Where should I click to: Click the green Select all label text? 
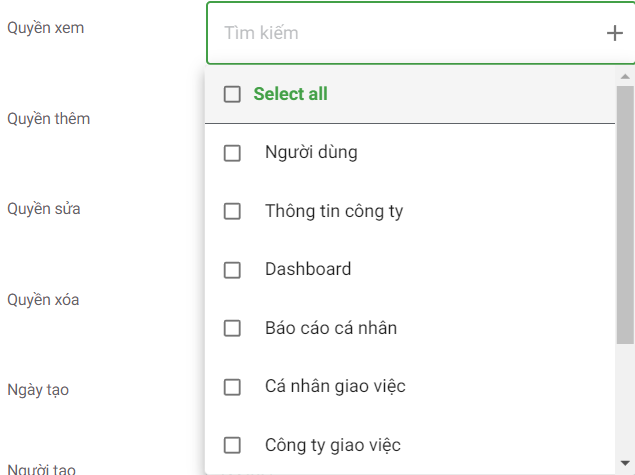(290, 94)
